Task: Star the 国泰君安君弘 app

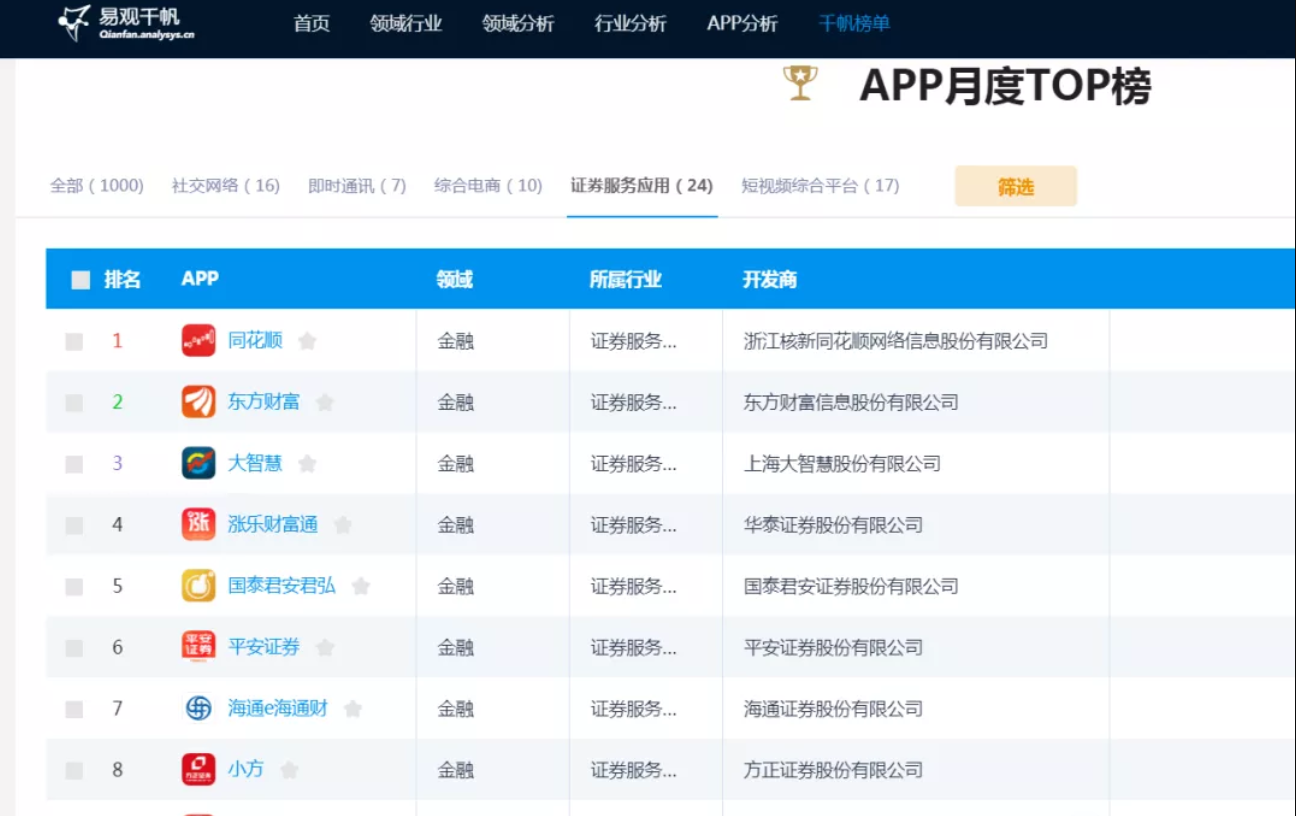Action: tap(361, 586)
